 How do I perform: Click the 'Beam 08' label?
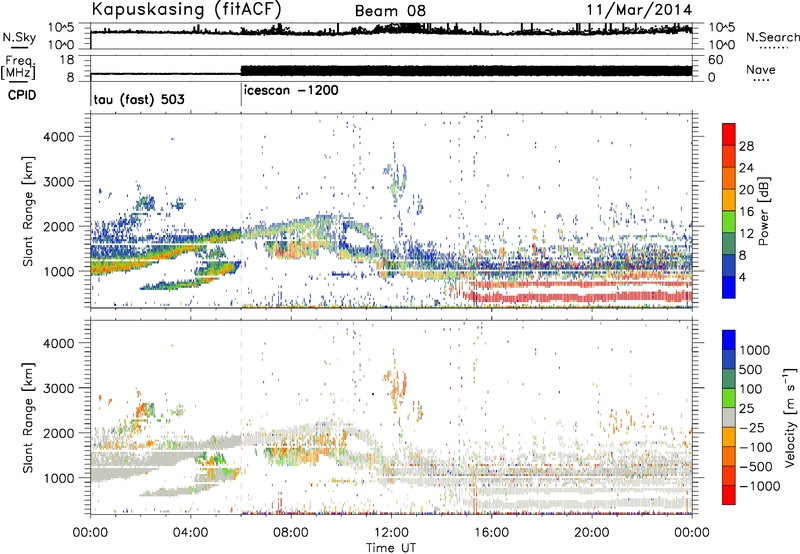(390, 11)
